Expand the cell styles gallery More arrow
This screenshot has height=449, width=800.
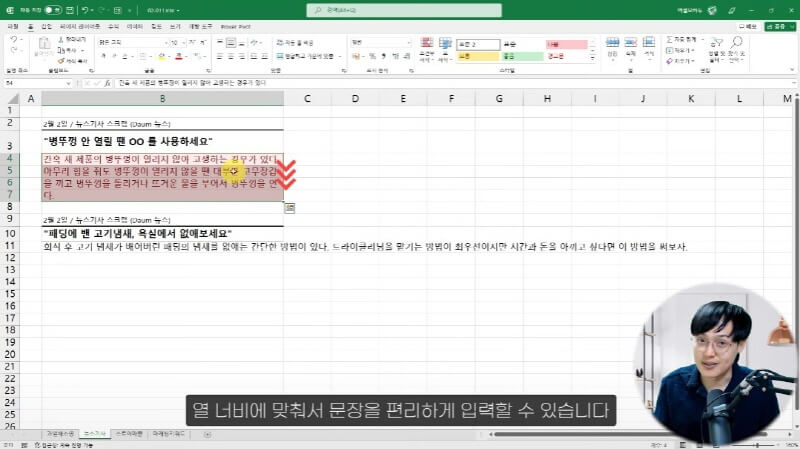click(592, 58)
